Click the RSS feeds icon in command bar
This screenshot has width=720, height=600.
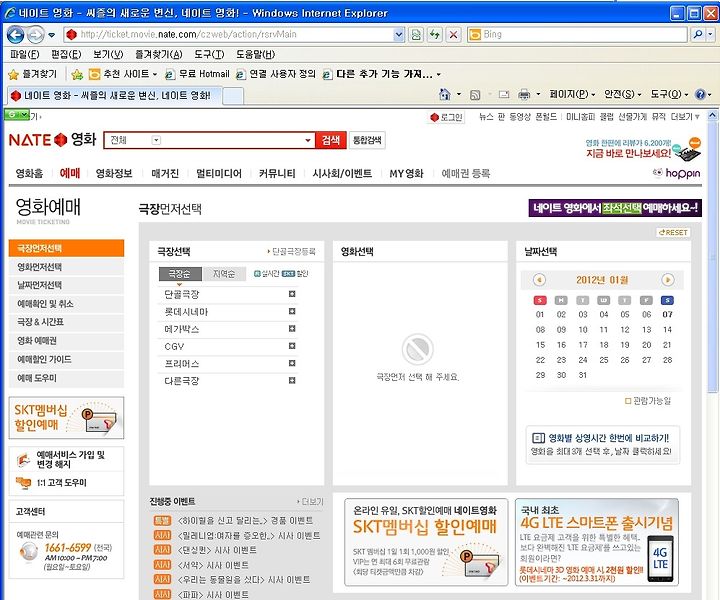[x=475, y=95]
